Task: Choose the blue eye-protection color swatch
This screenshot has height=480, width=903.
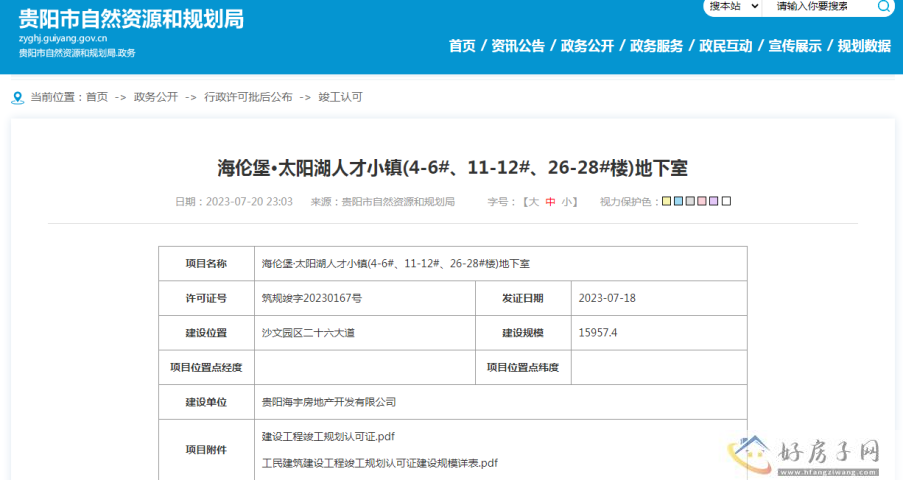Action: [x=678, y=201]
